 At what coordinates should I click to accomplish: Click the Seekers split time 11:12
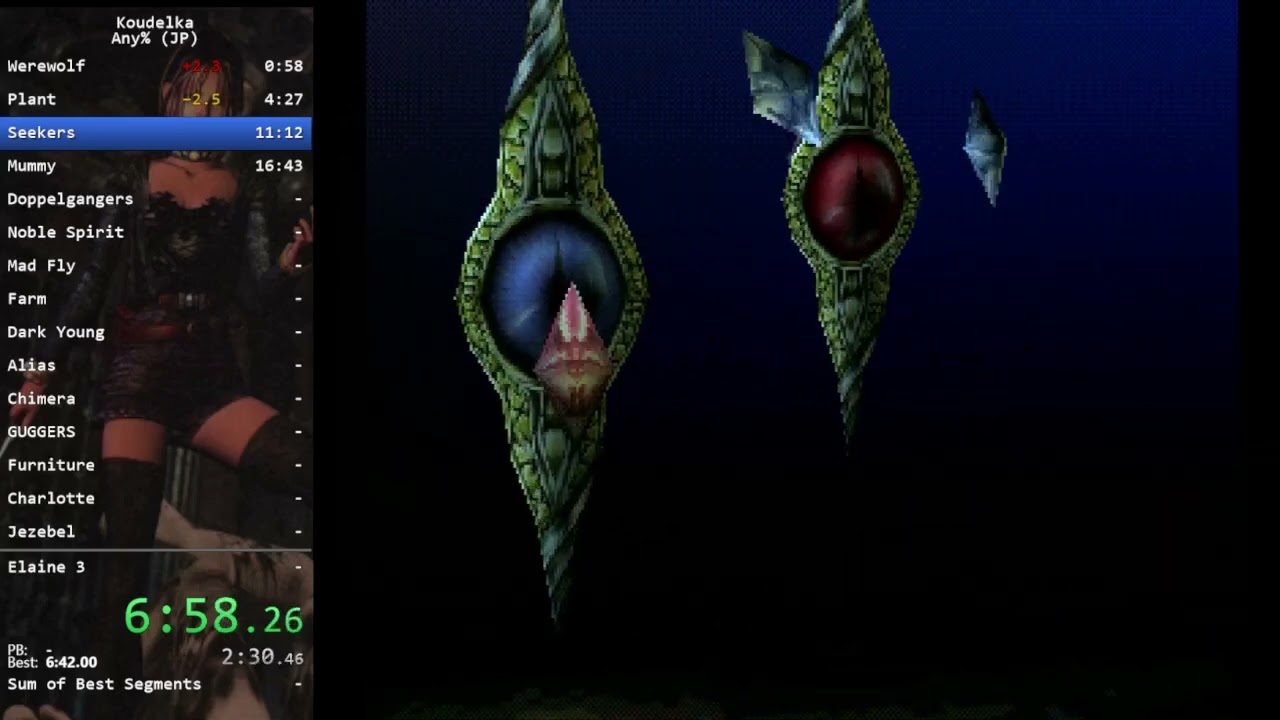(x=278, y=132)
